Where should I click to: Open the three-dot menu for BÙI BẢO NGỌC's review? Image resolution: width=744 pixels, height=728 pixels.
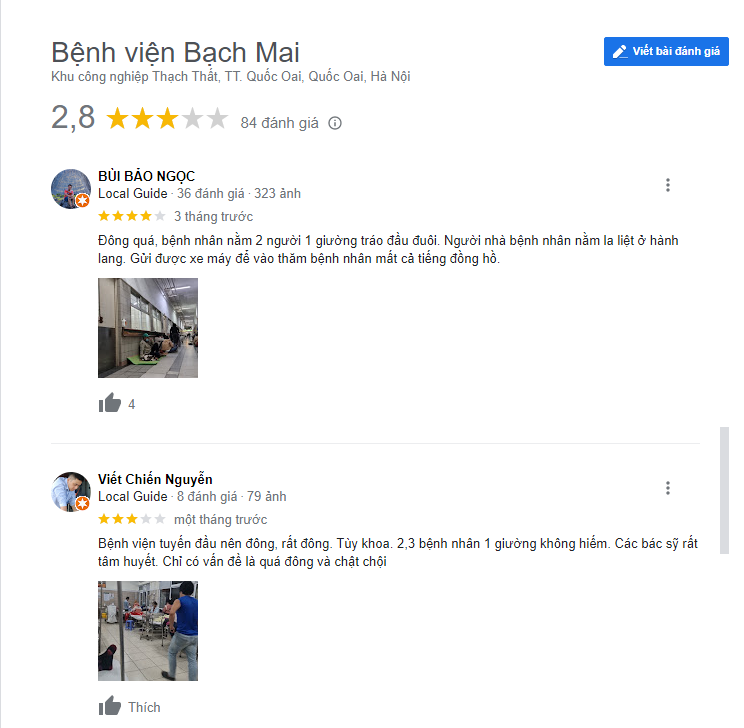[667, 185]
